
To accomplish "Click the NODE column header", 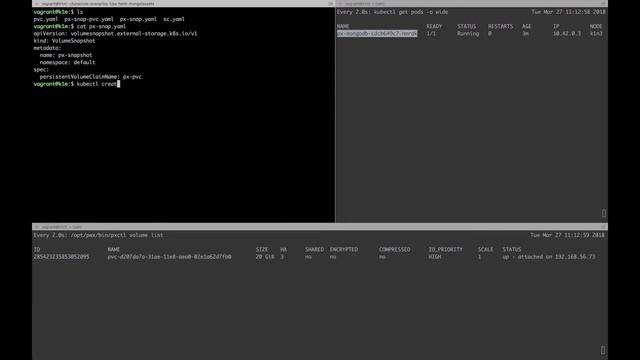I will [x=596, y=26].
